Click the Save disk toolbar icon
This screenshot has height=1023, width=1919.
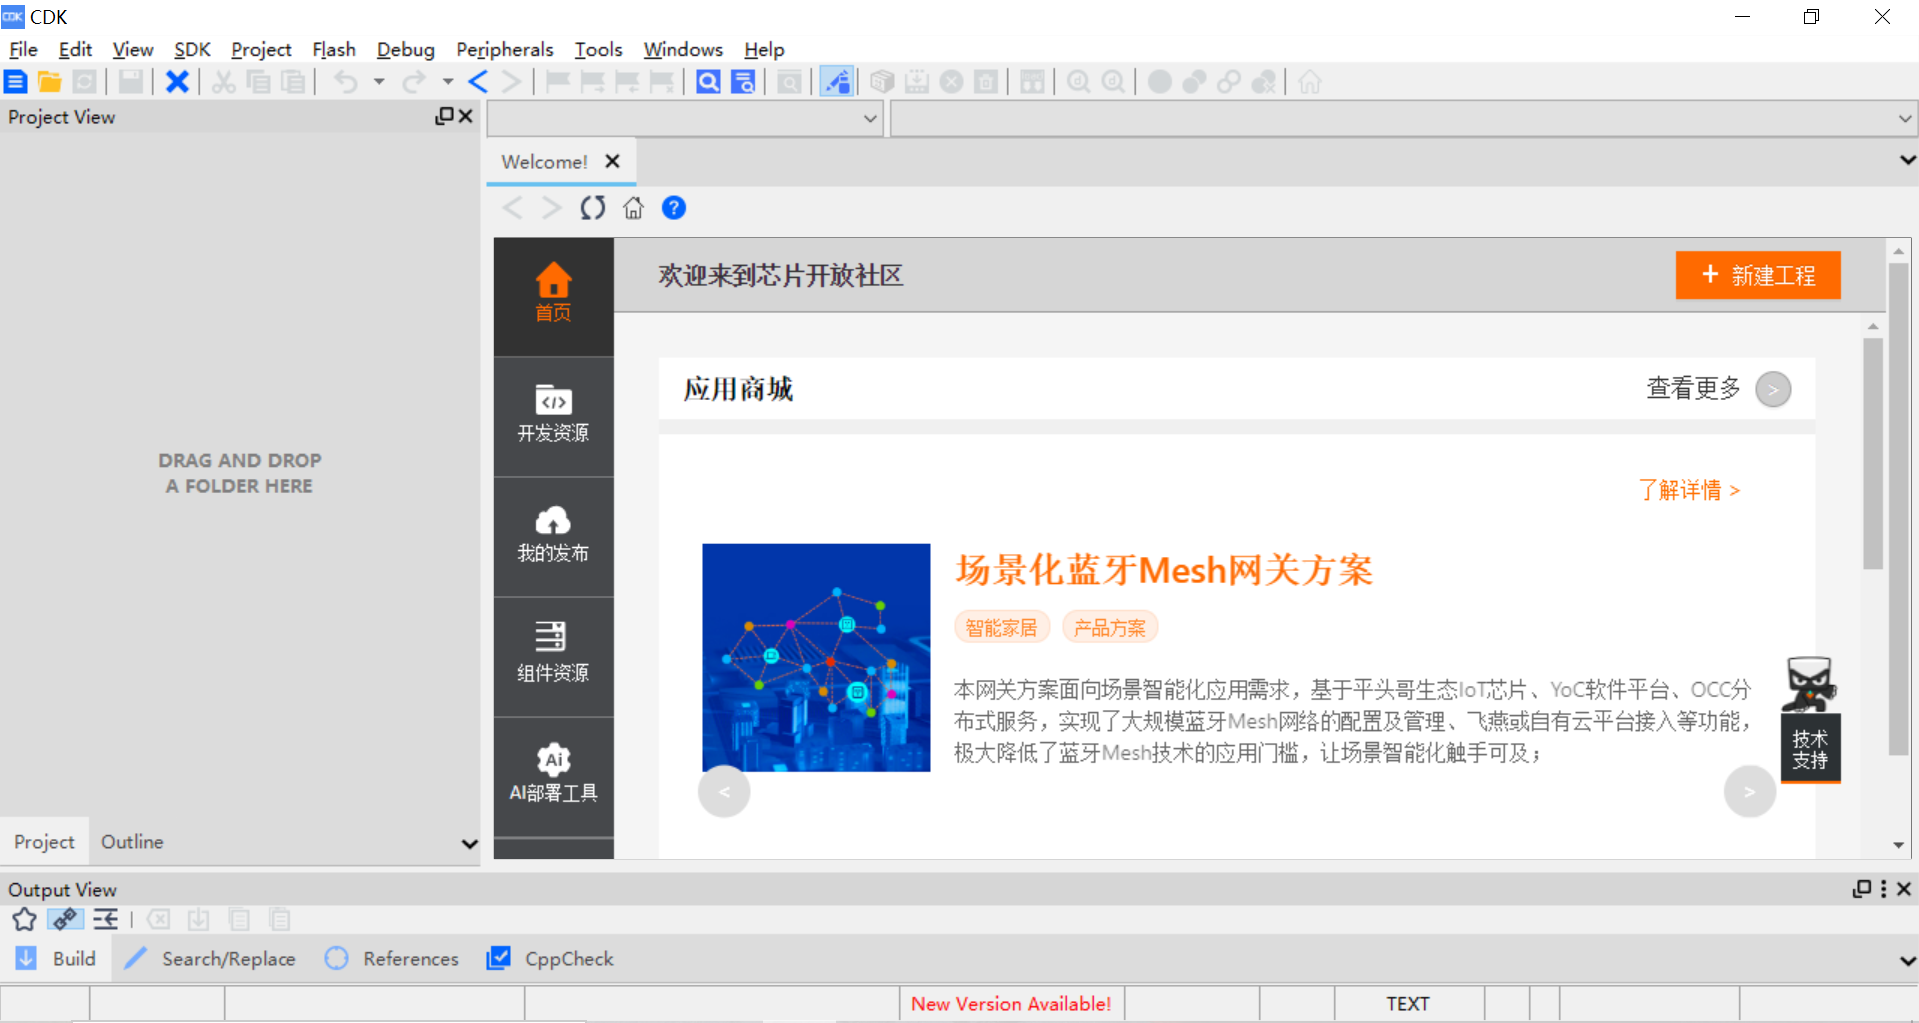click(x=131, y=82)
